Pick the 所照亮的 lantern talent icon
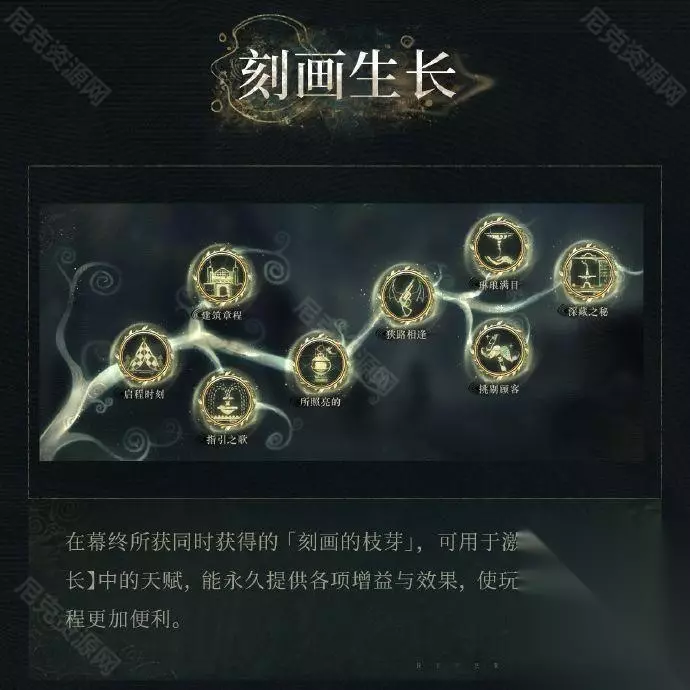Viewport: 690px width, 690px height. pyautogui.click(x=320, y=363)
